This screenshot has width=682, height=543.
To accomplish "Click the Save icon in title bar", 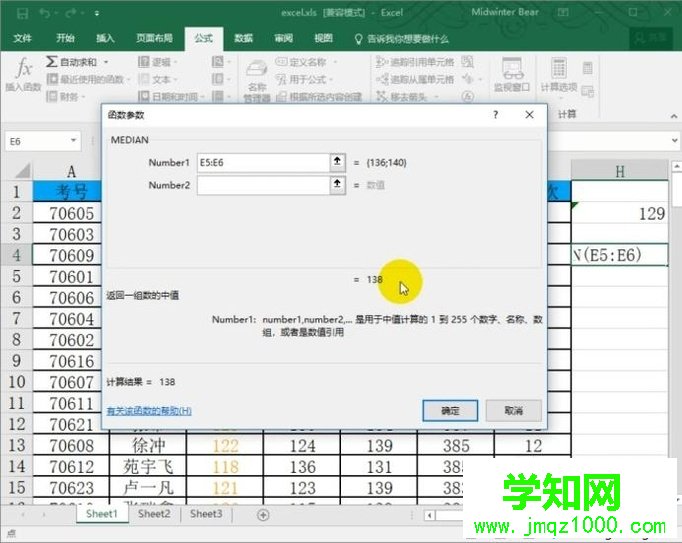I will pos(23,13).
